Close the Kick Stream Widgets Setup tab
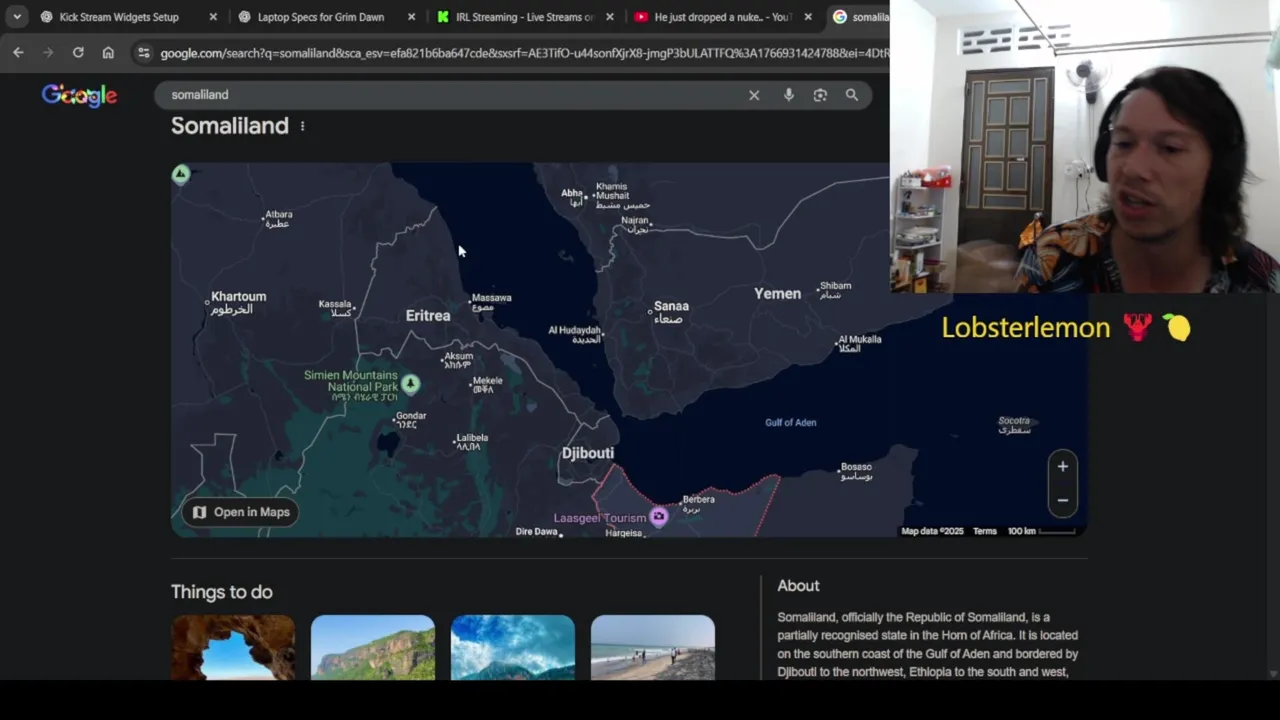The width and height of the screenshot is (1280, 720). [213, 17]
